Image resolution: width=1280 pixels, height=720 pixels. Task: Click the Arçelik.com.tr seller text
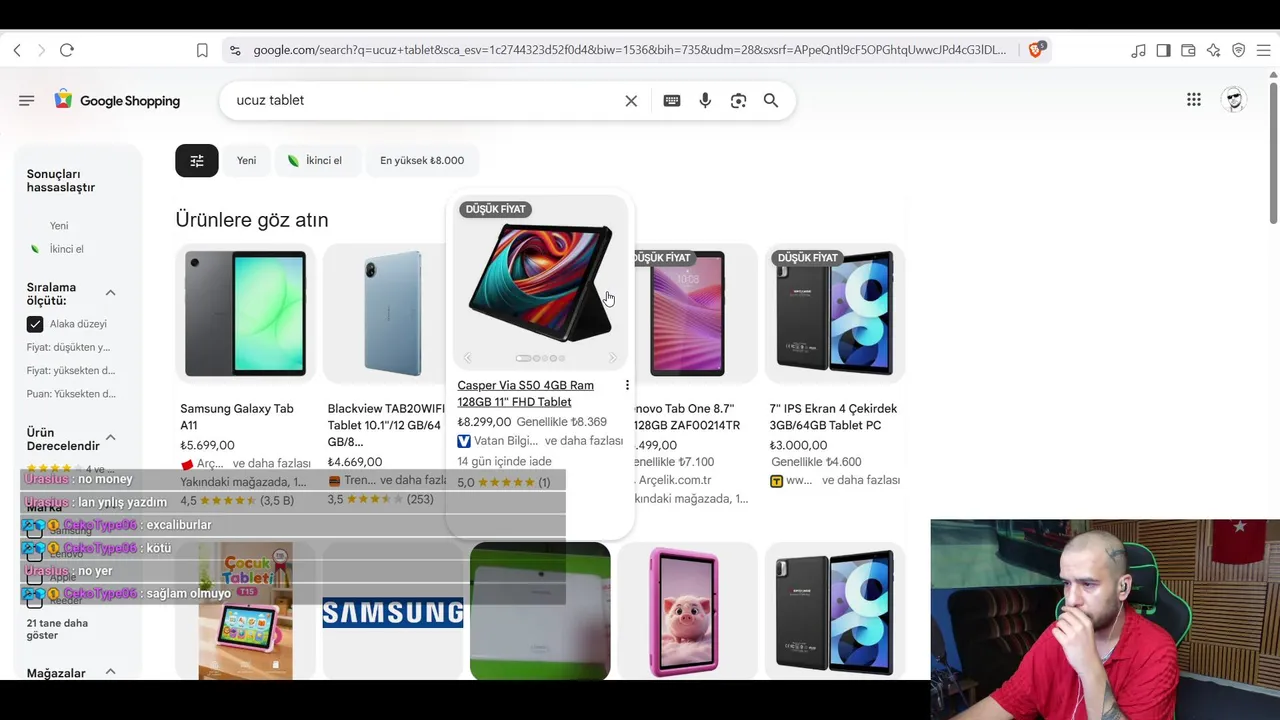click(675, 480)
